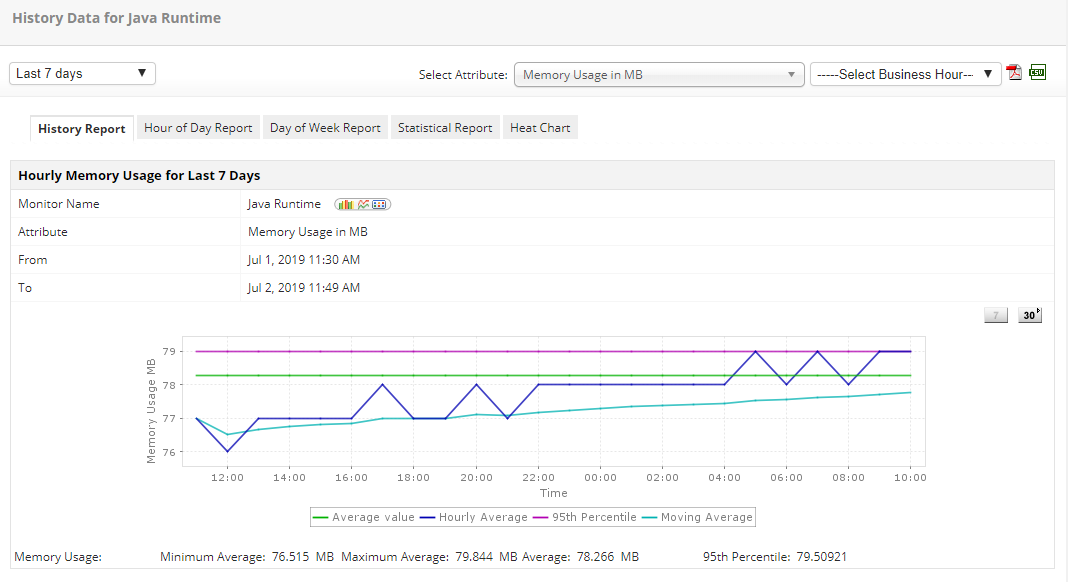Screen dimensions: 1068x582
Task: Go to the Statistical Report tab
Action: (x=445, y=128)
